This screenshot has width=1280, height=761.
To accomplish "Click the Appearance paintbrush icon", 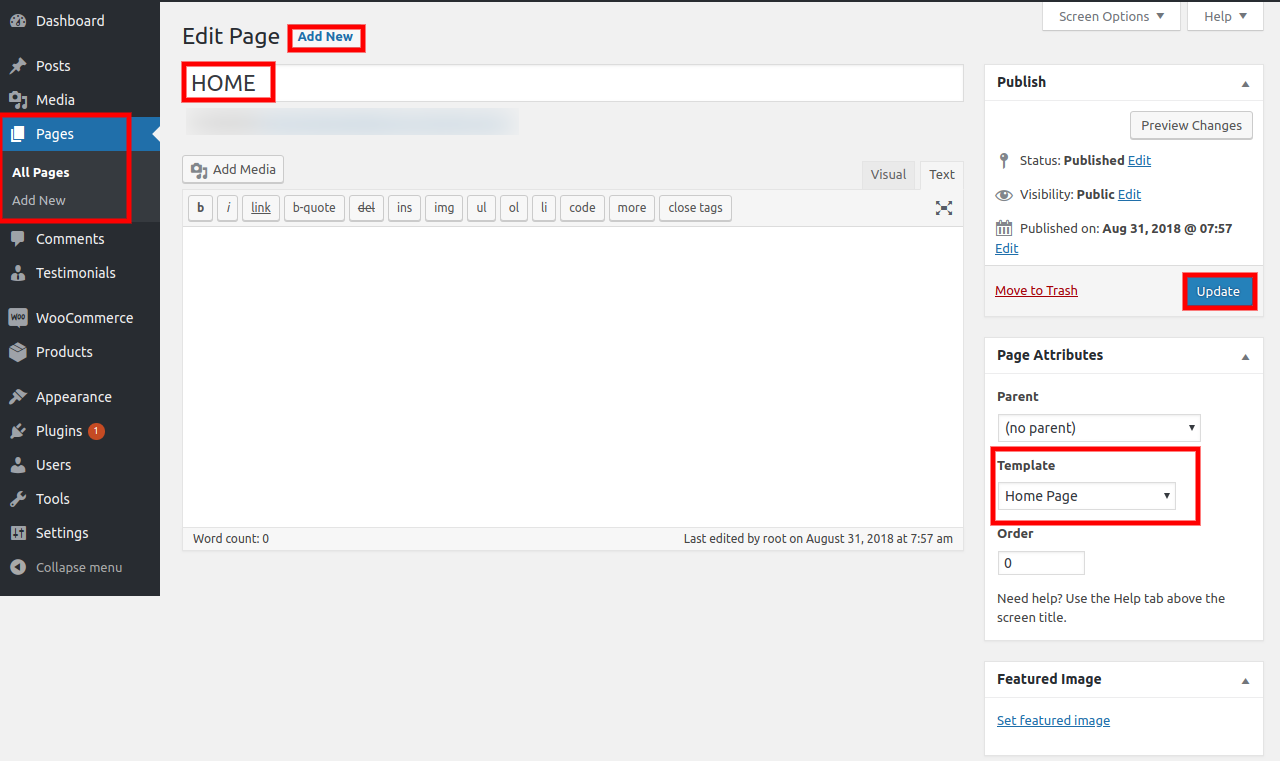I will coord(18,397).
